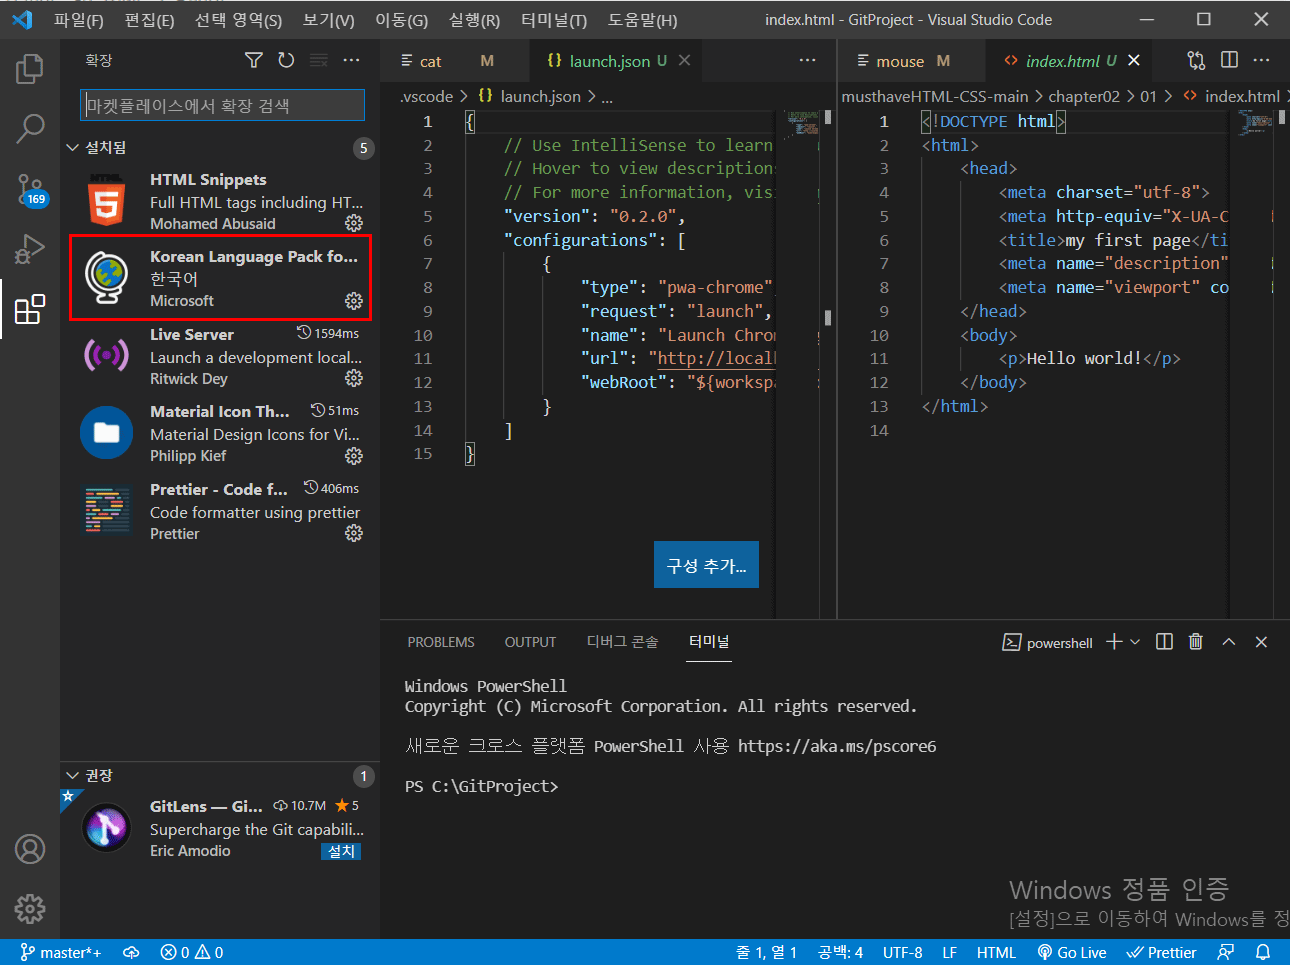Manage Korean Language Pack gear icon
The image size is (1290, 965).
(x=354, y=301)
